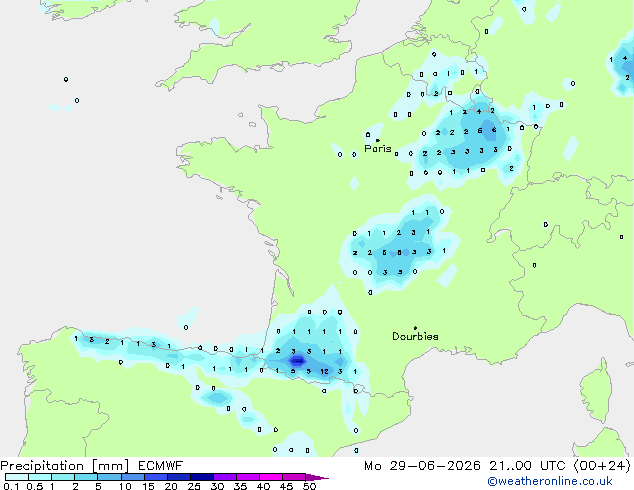The image size is (634, 490).
Task: Click the '0.1' legend scale label
Action: (11, 486)
